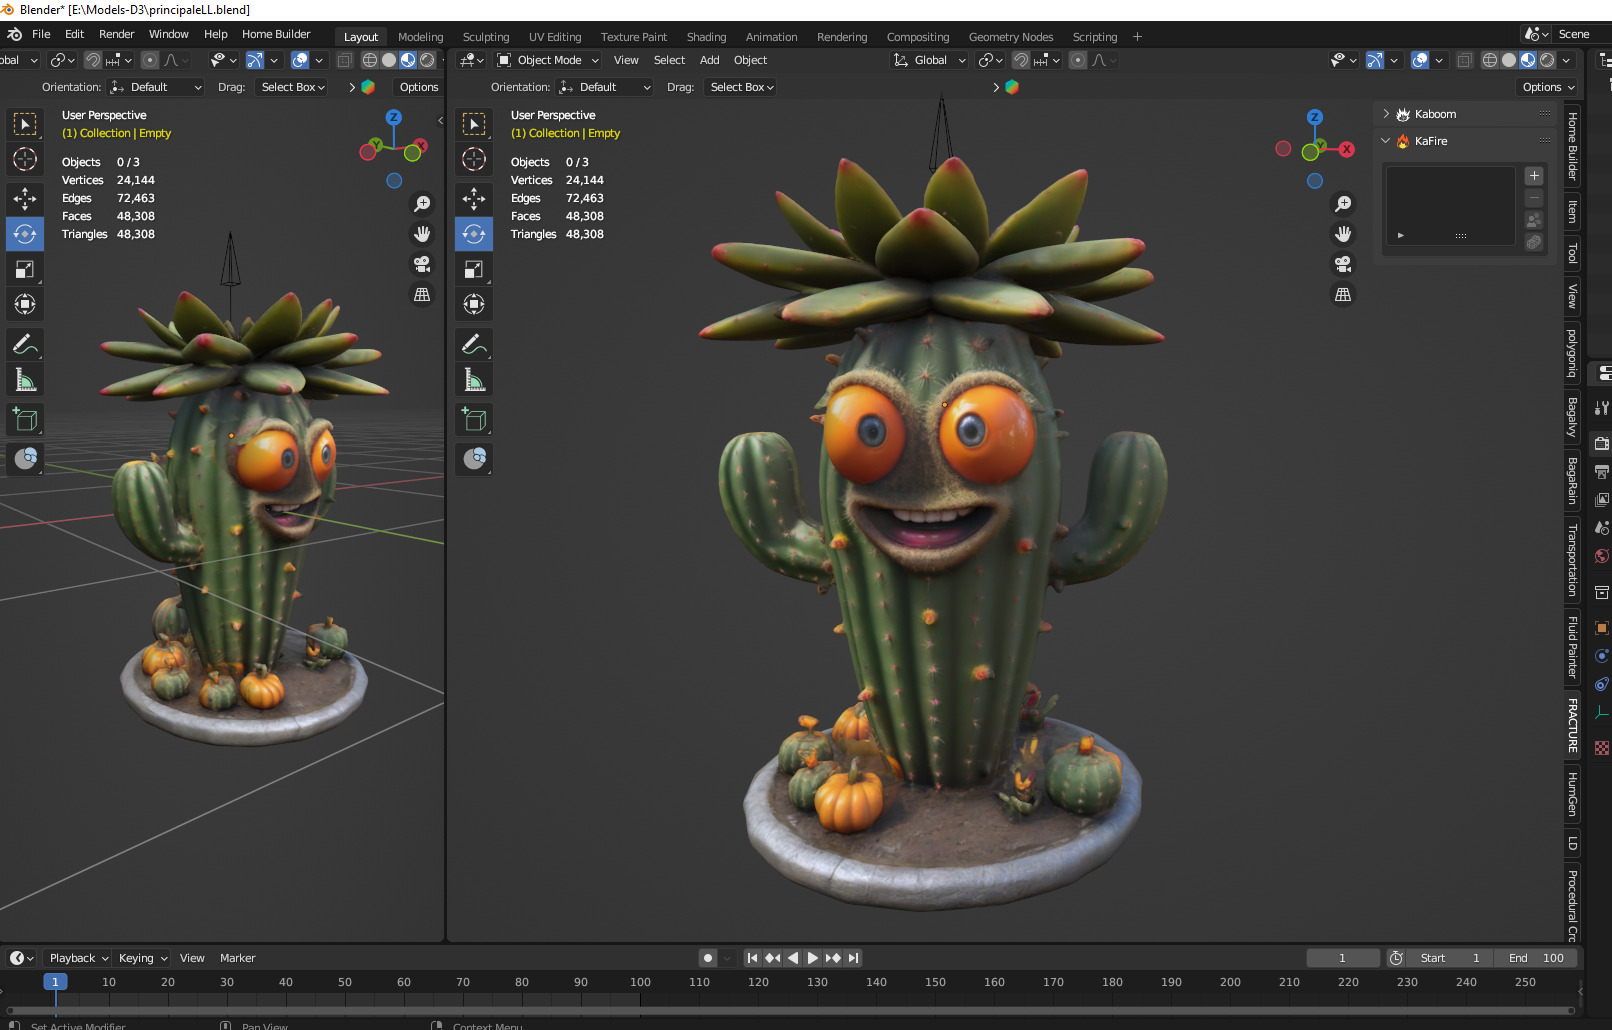Viewport: 1612px width, 1030px height.
Task: Toggle camera view icon in right viewport
Action: point(1343,264)
